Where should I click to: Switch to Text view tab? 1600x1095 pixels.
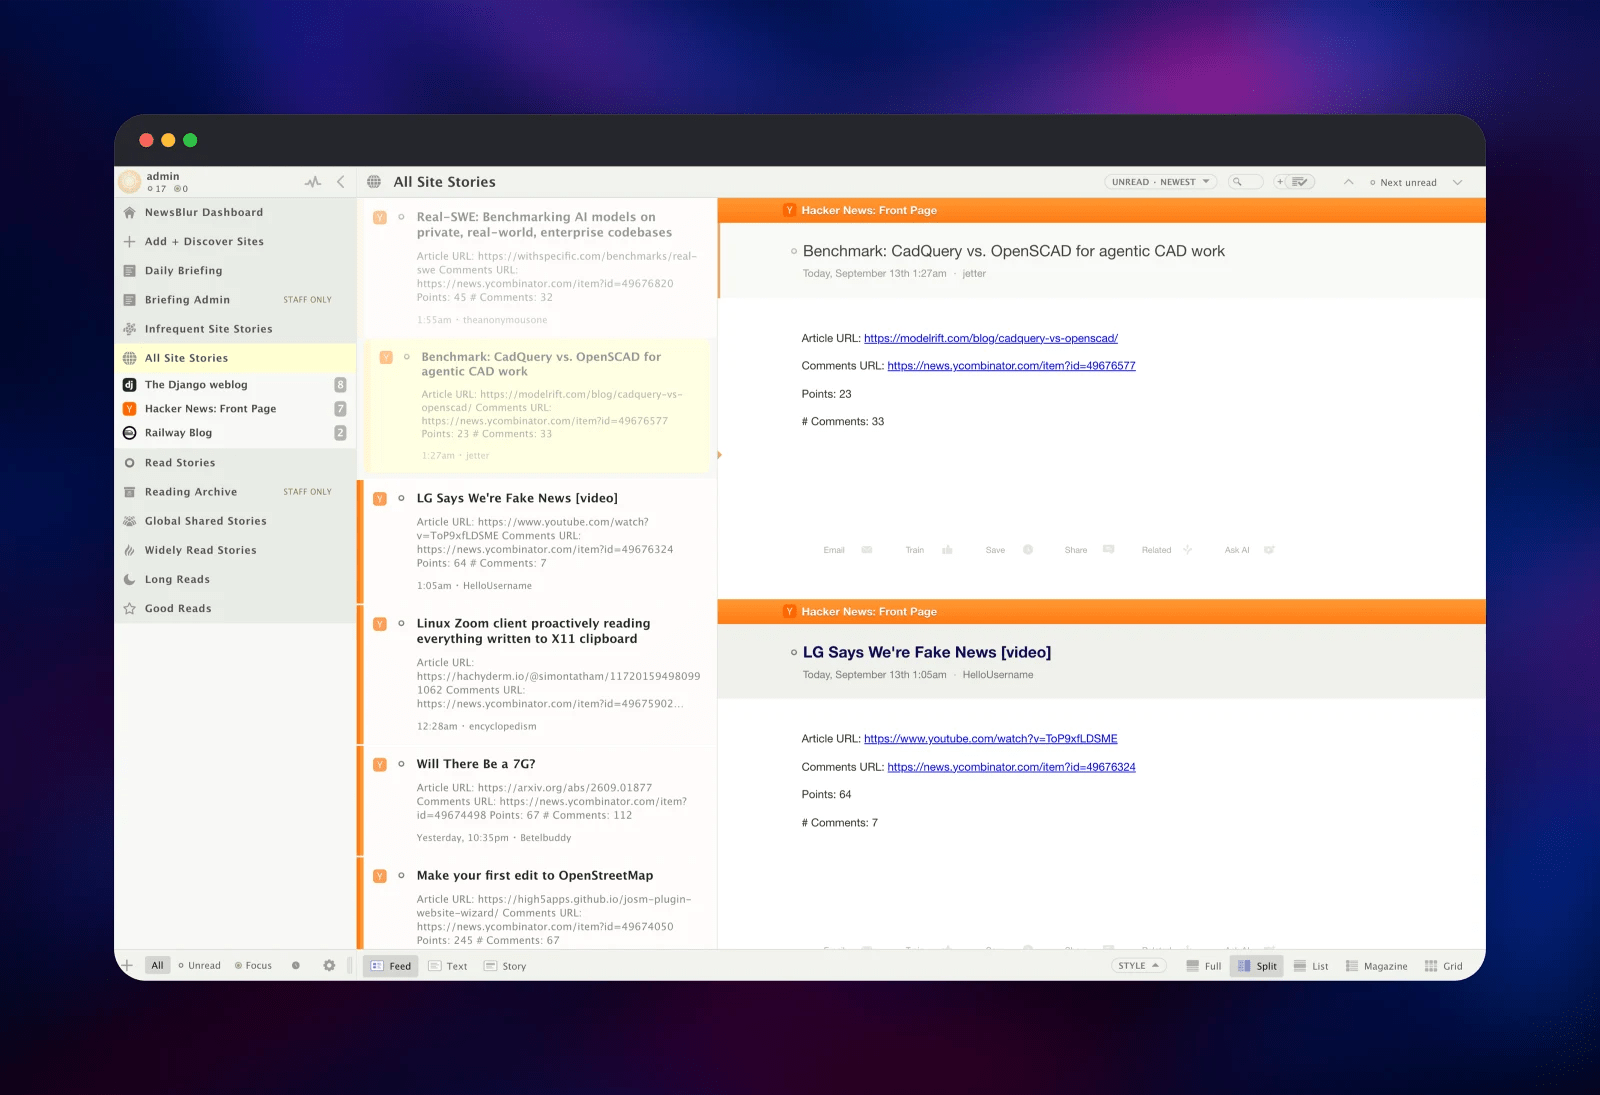pos(447,966)
